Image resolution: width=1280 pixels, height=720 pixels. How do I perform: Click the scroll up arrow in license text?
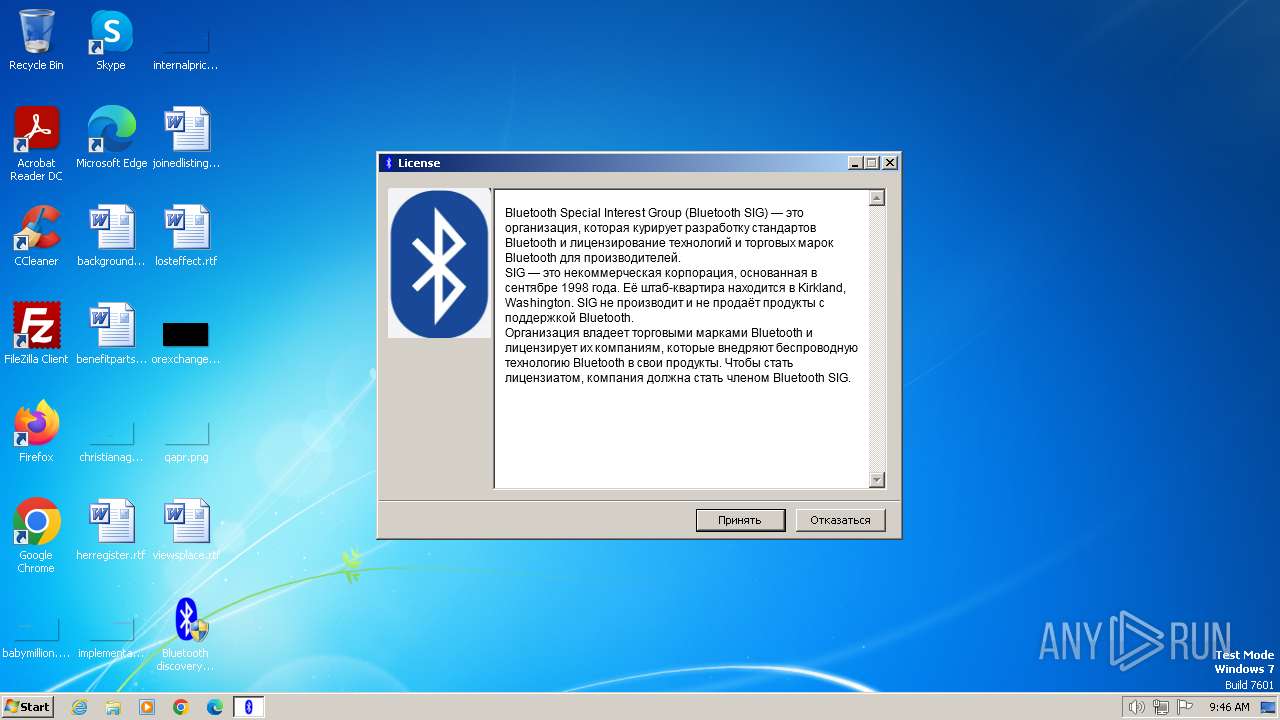[877, 198]
